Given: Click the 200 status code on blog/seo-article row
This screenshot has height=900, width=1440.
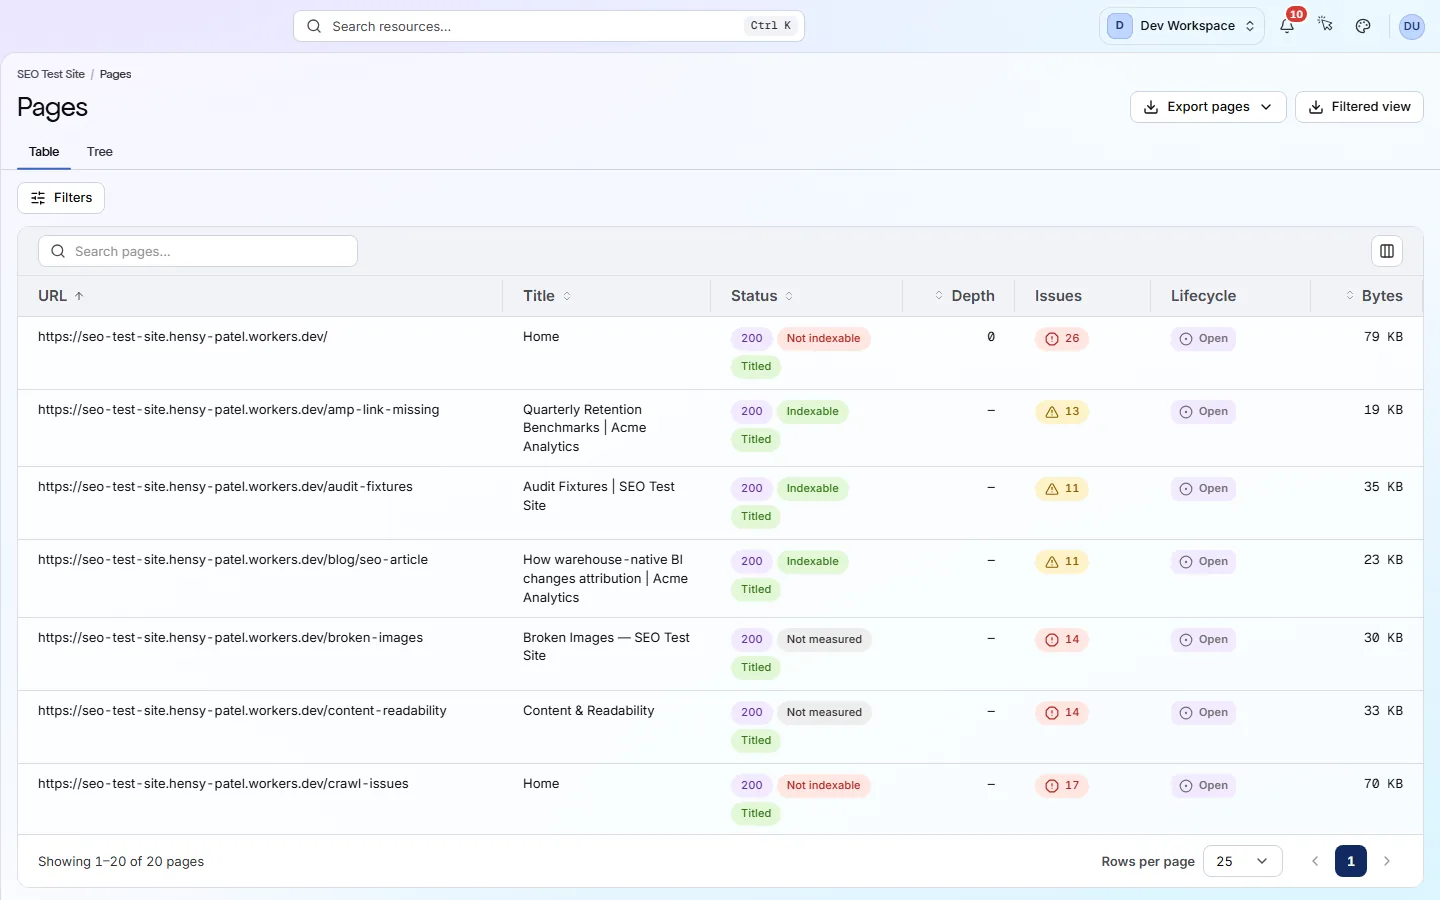Looking at the screenshot, I should (752, 562).
